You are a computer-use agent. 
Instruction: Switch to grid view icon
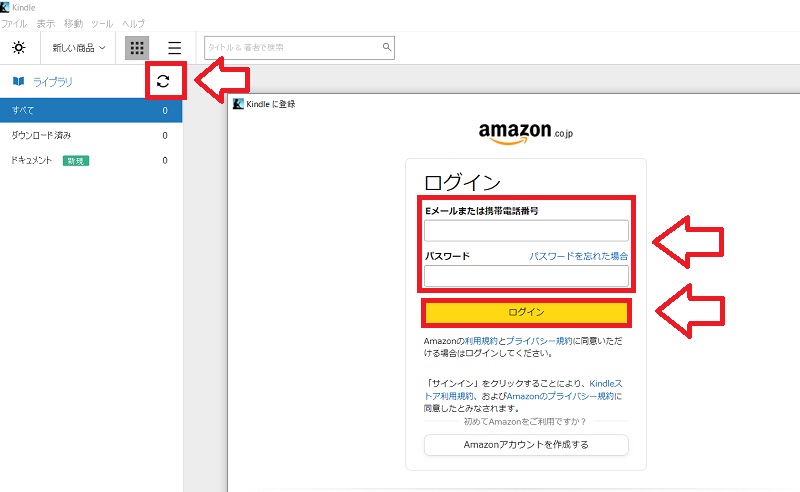pyautogui.click(x=137, y=48)
